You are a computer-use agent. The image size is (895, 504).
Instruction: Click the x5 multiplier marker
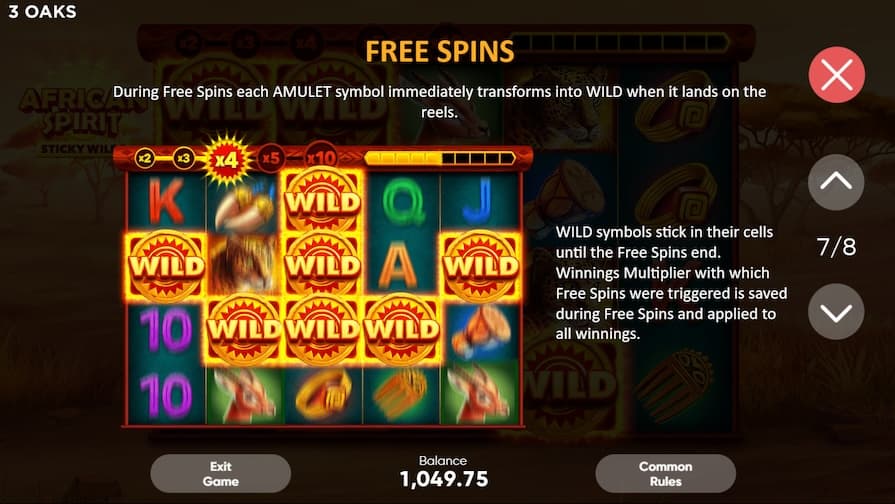tap(271, 158)
